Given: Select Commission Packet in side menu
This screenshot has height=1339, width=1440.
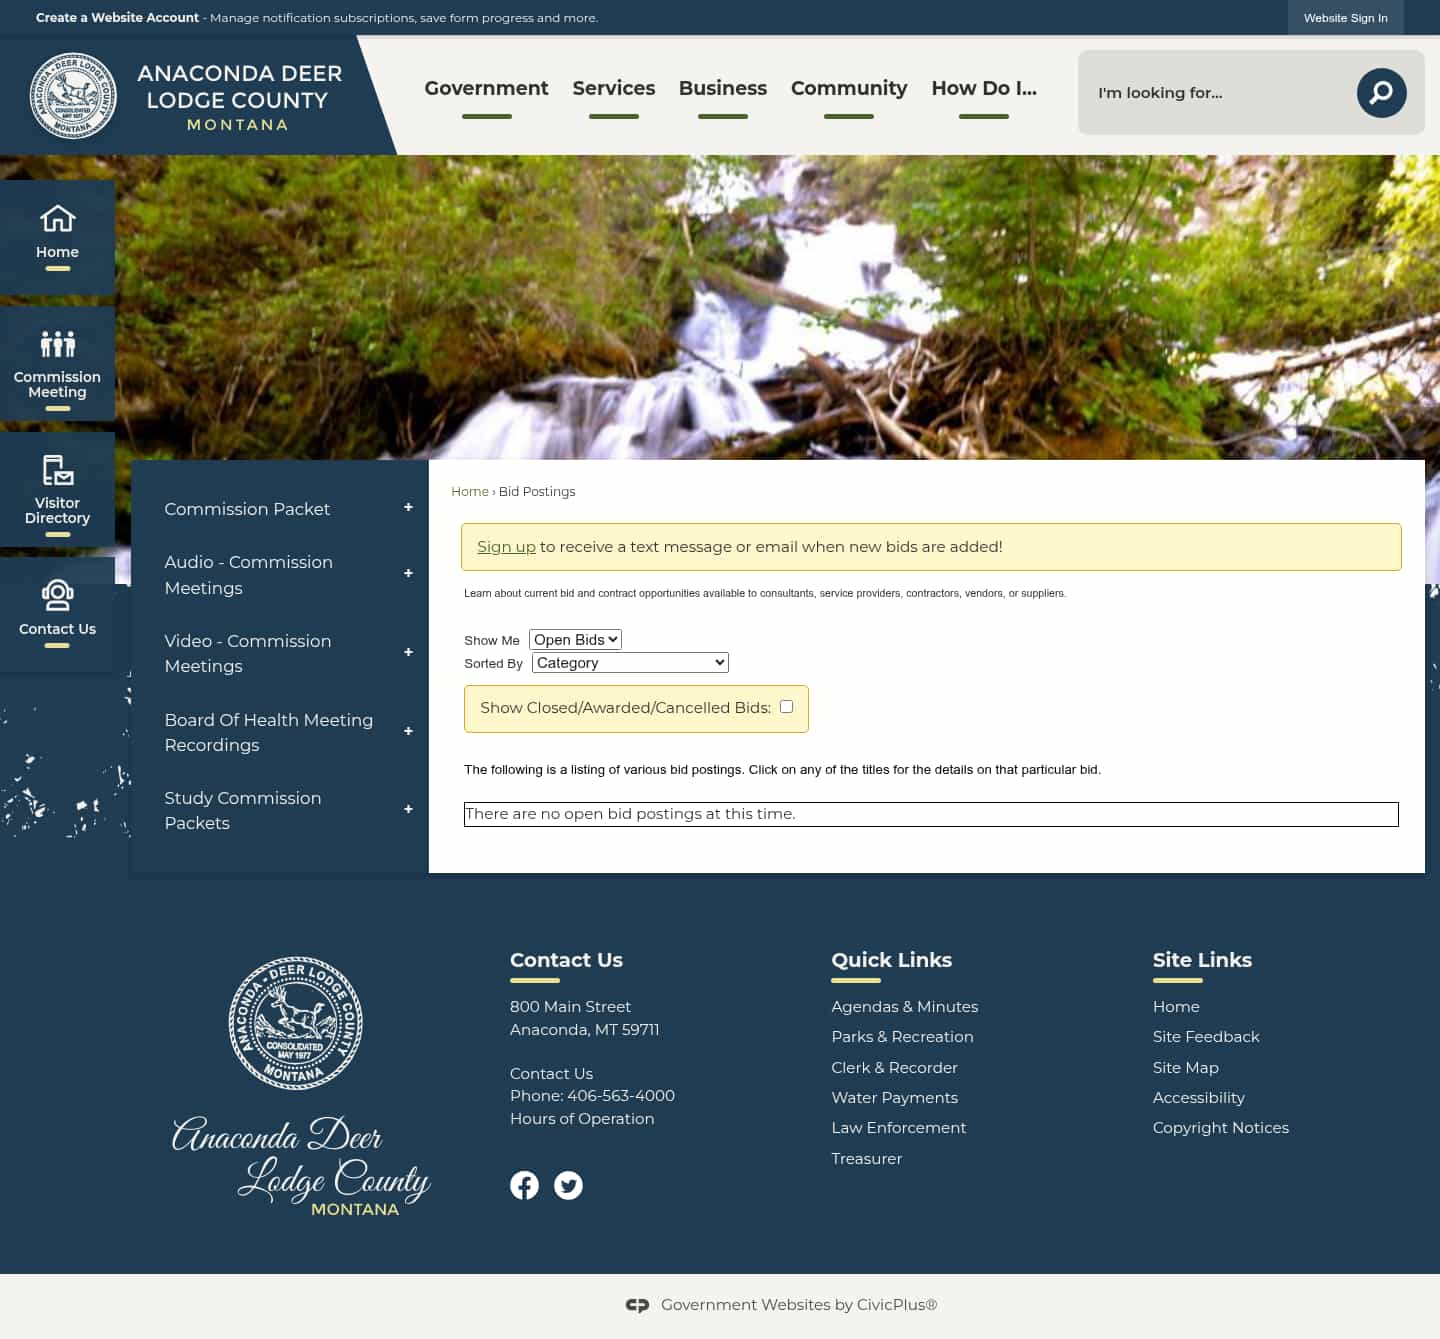Looking at the screenshot, I should click(x=247, y=509).
